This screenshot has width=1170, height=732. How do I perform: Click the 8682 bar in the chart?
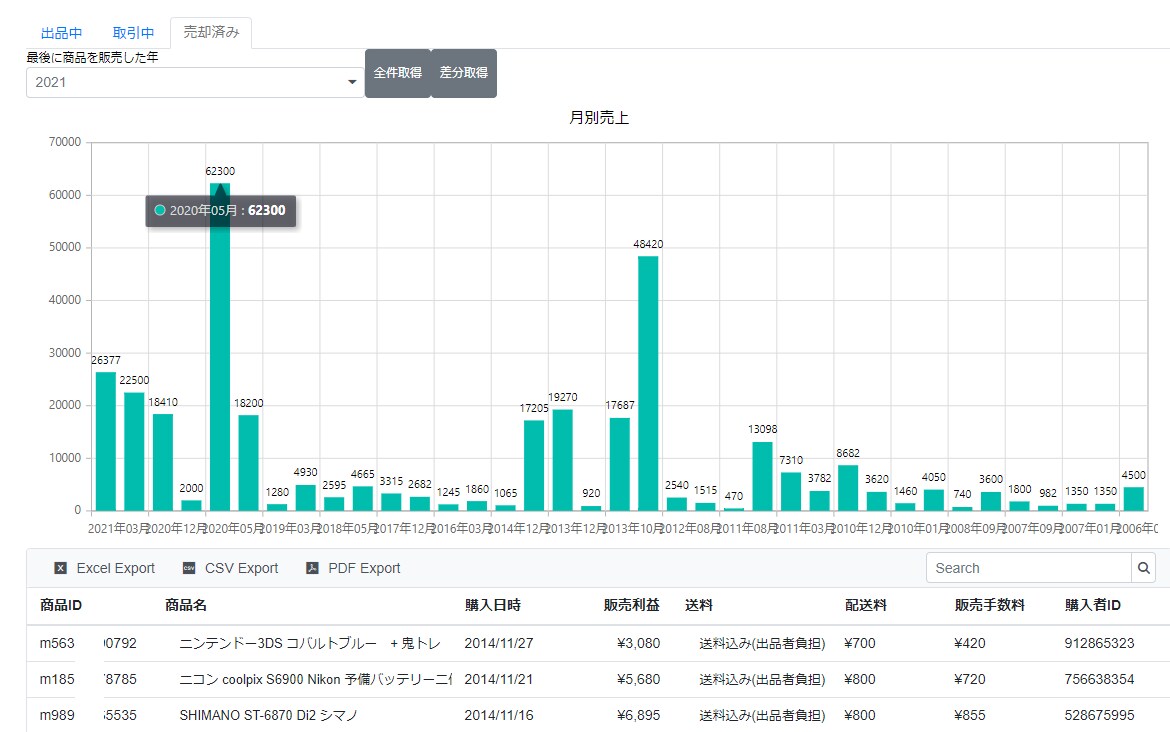click(848, 488)
